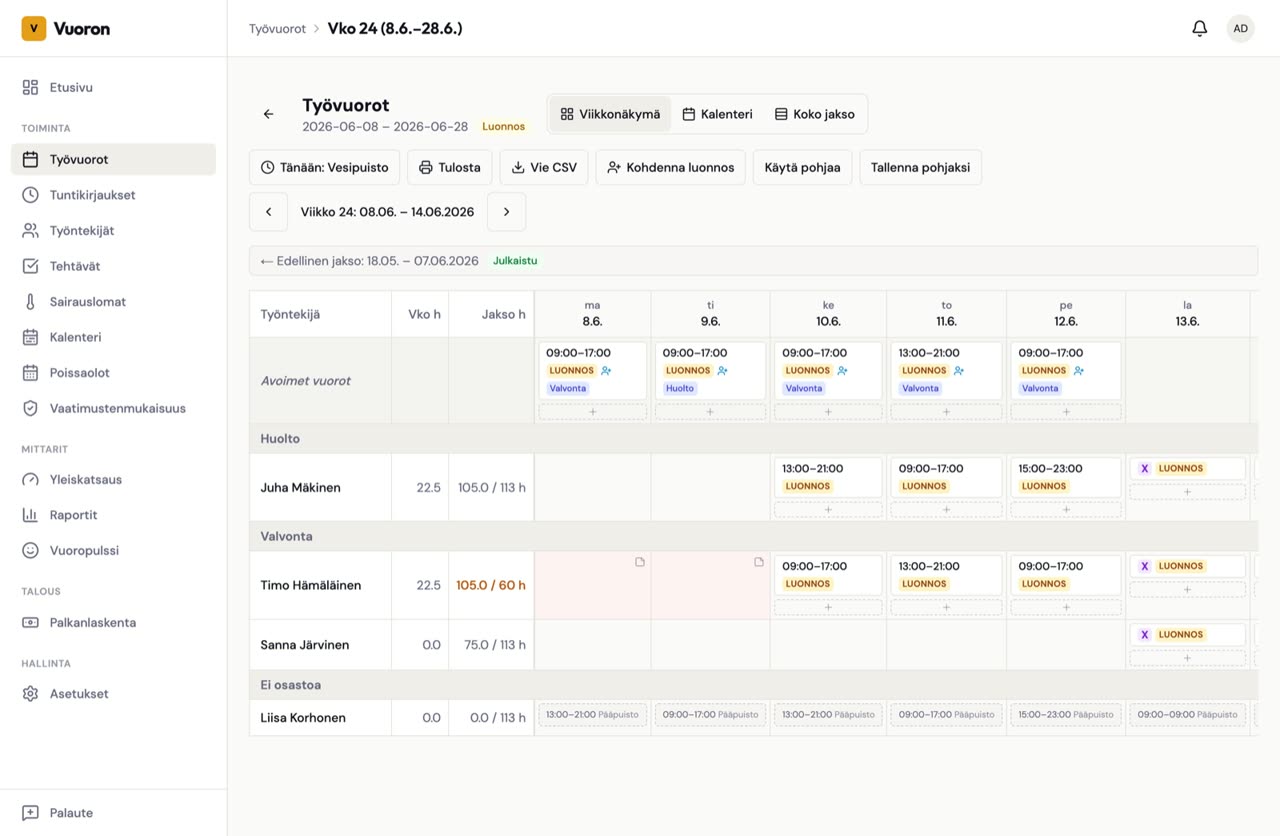
Task: Go to previous week with left chevron
Action: 268,212
